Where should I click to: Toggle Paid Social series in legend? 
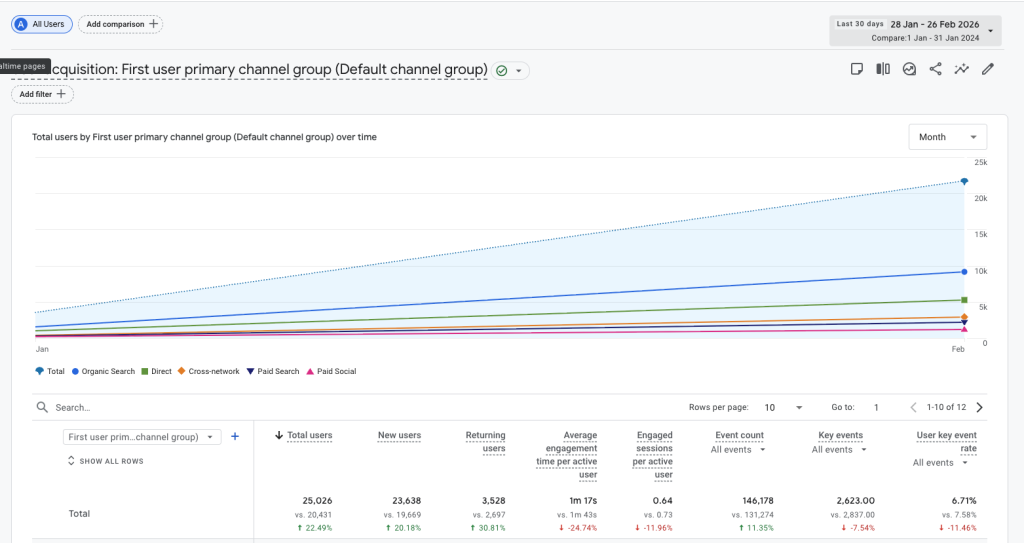pos(331,371)
